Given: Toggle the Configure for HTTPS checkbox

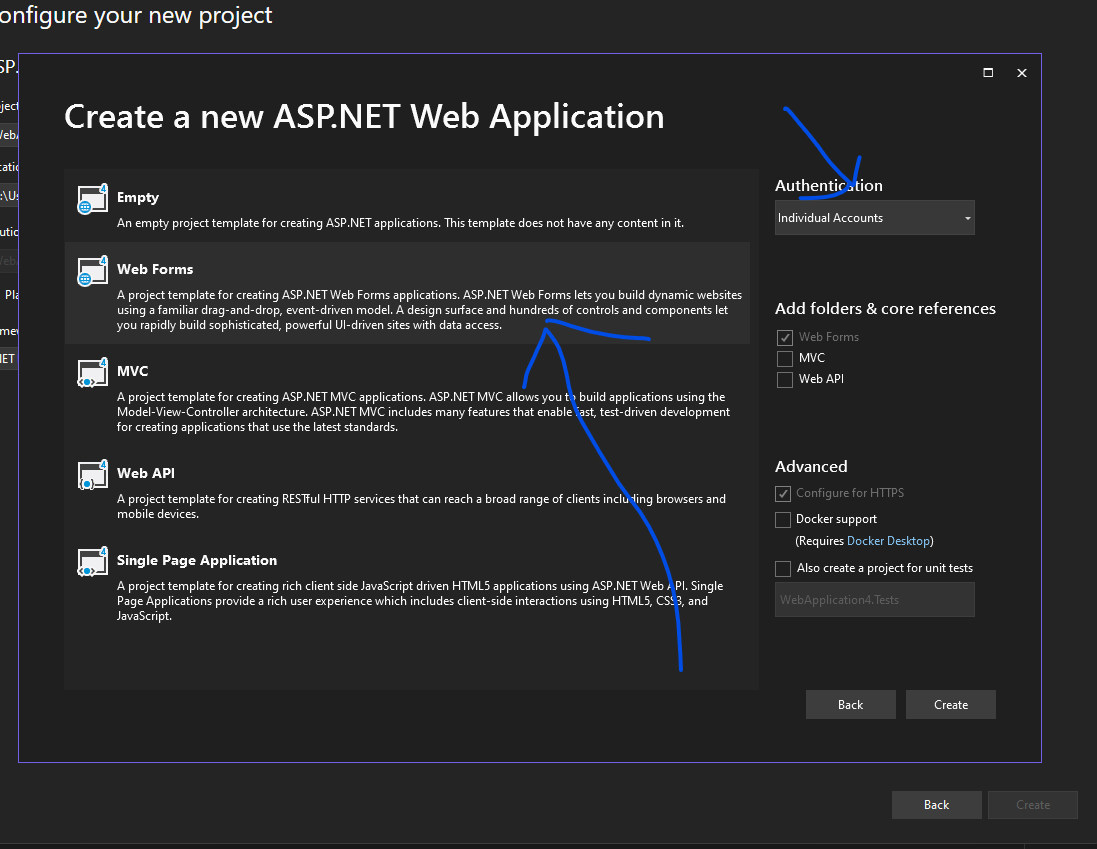Looking at the screenshot, I should [783, 494].
